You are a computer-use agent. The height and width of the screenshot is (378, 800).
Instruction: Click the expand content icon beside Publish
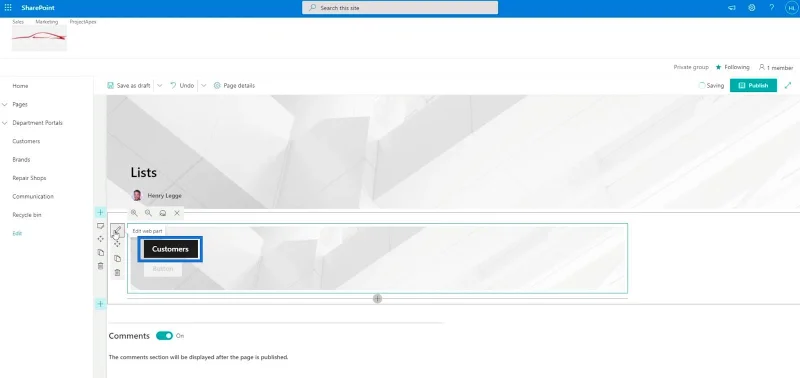tap(788, 86)
